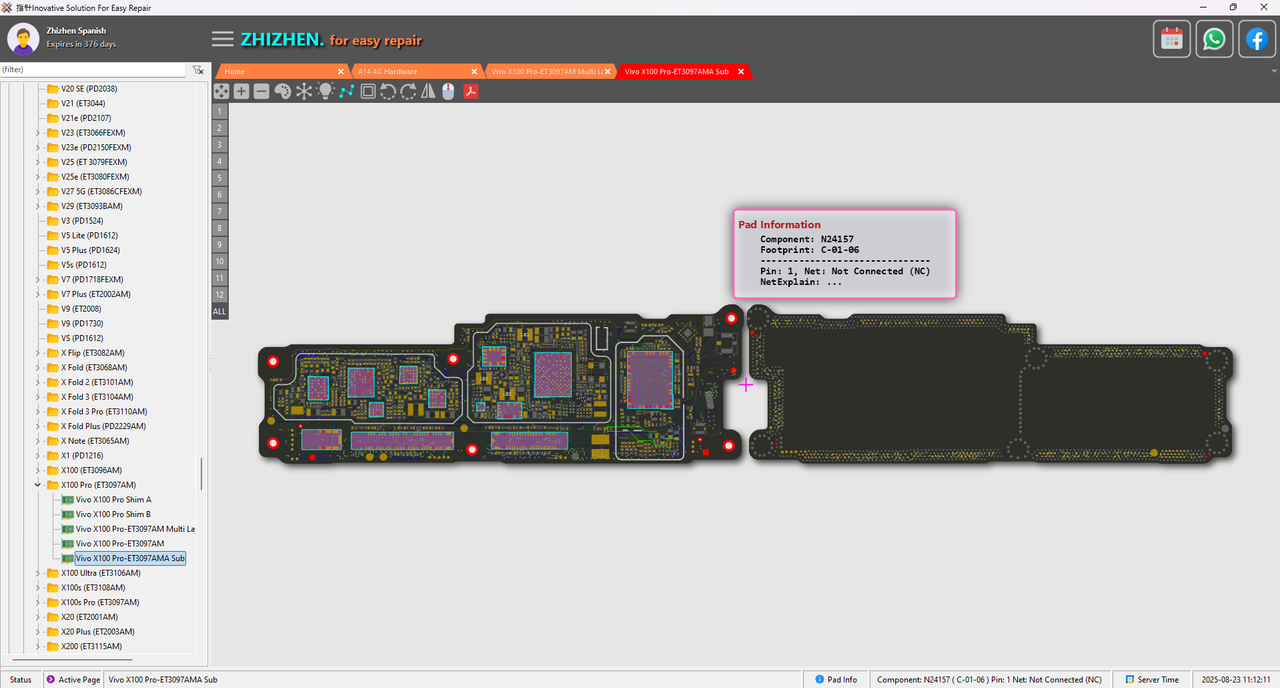
Task: Show layer 1 with the side button
Action: pyautogui.click(x=220, y=111)
